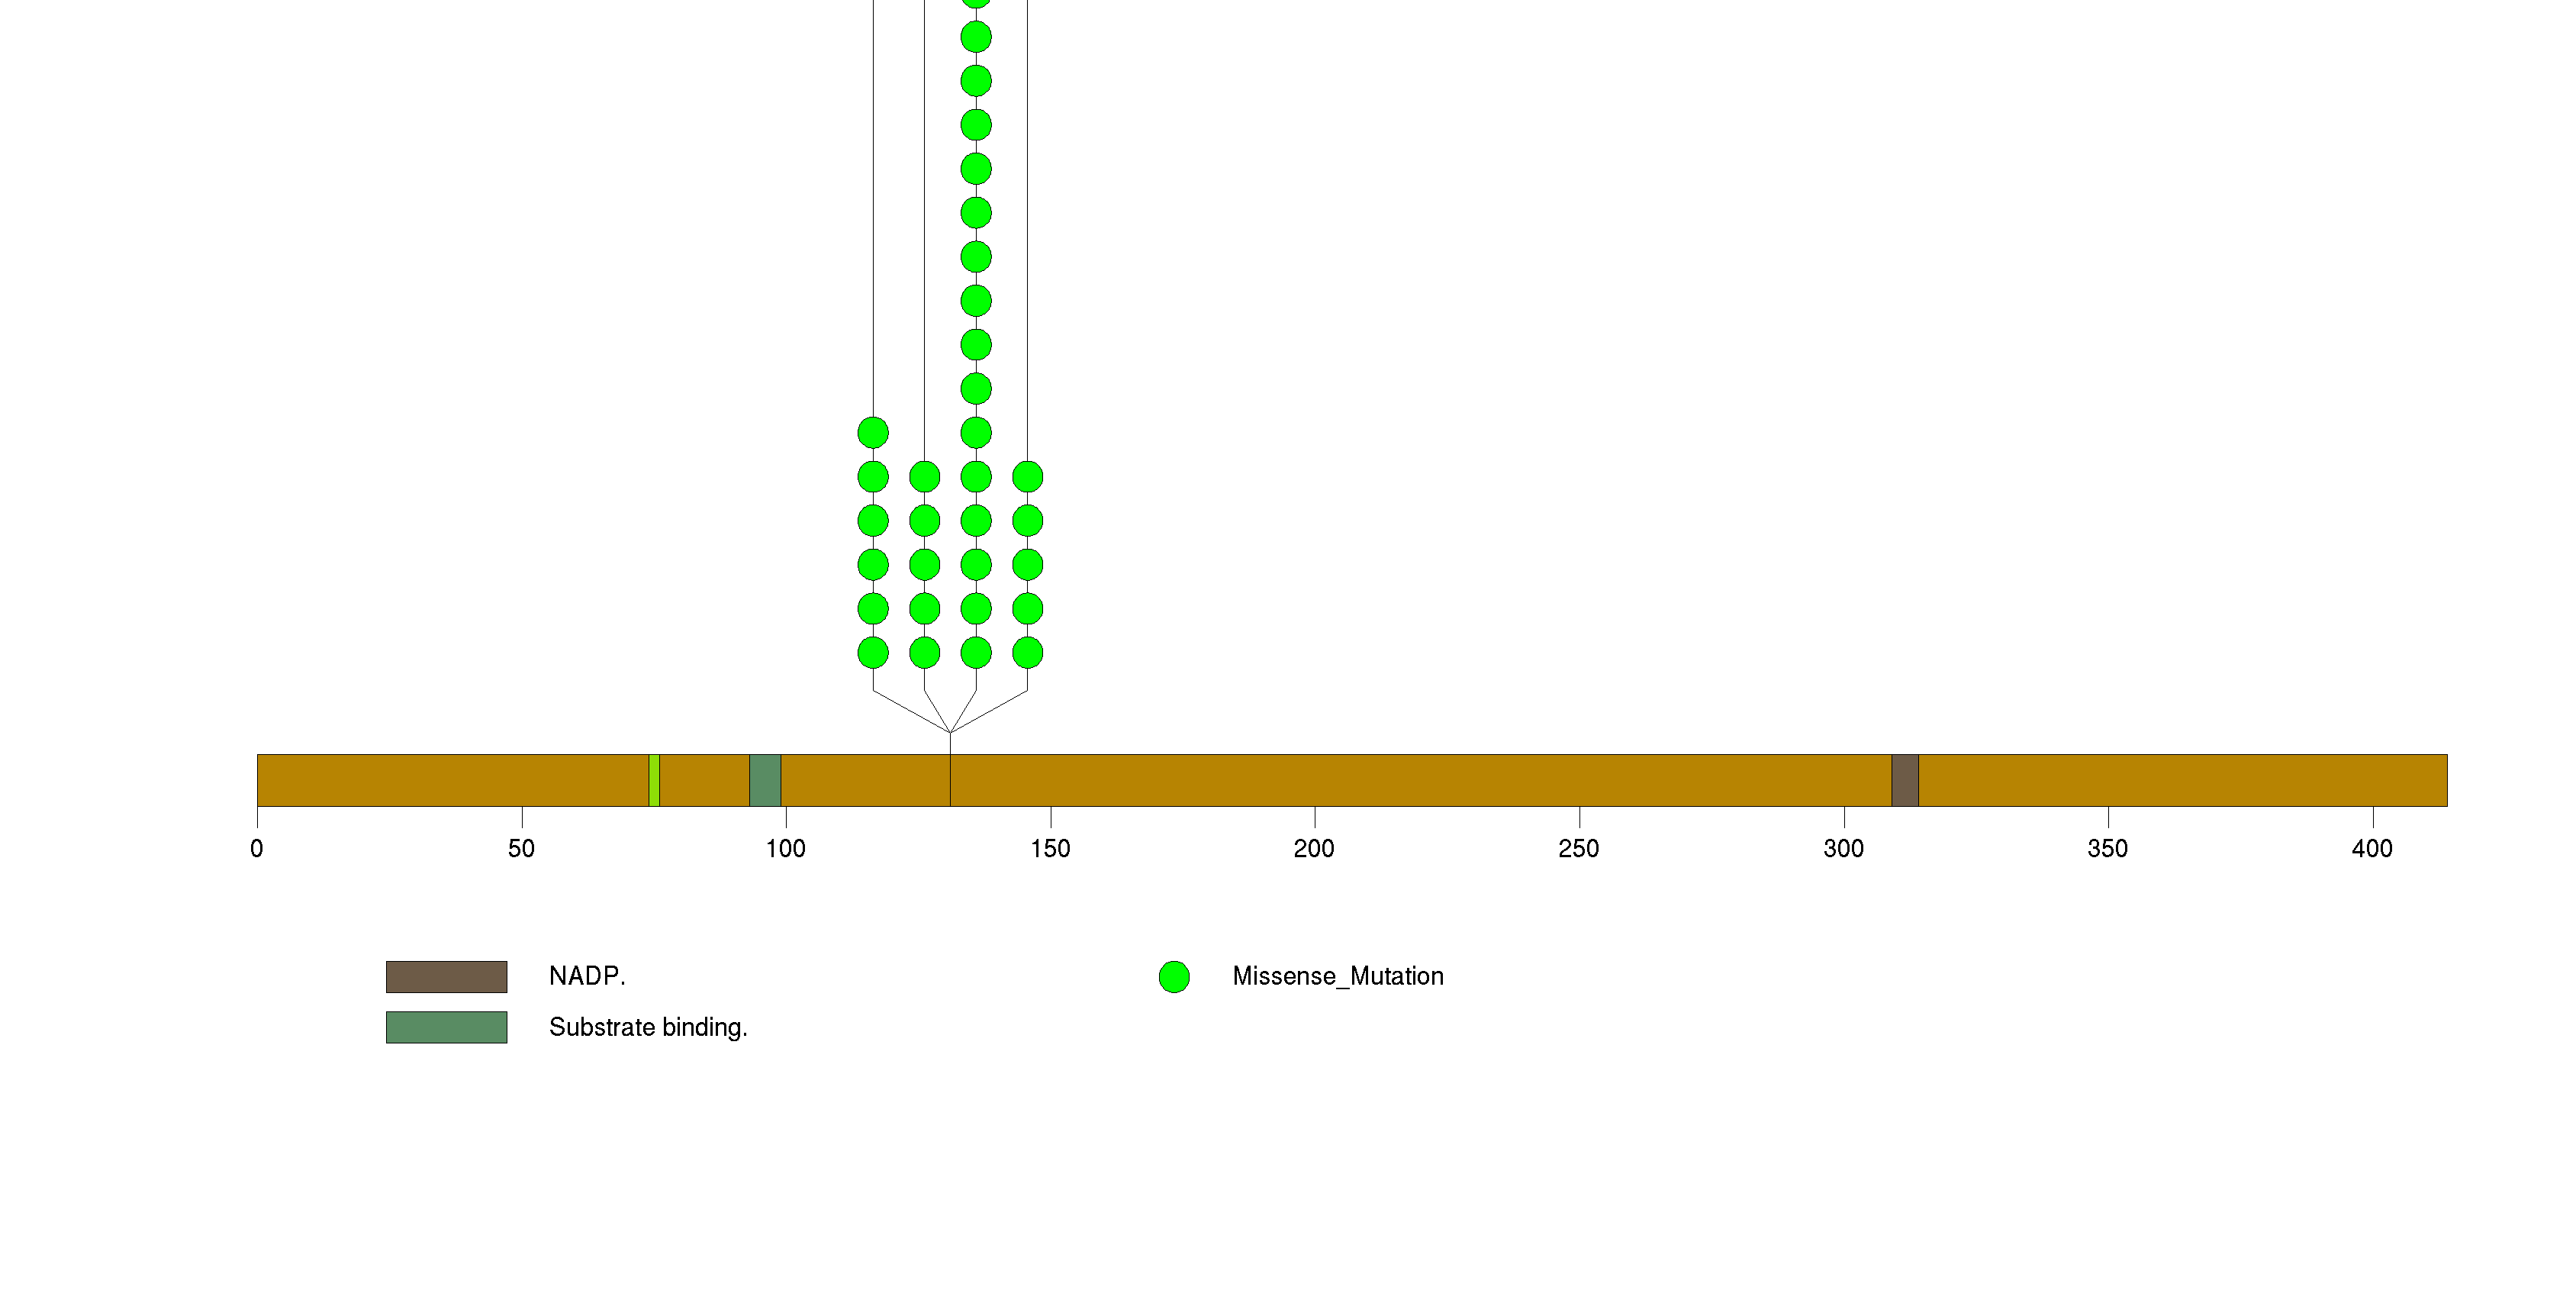The image size is (2576, 1290).
Task: Click the Substrate binding domain on protein bar
Action: click(765, 780)
